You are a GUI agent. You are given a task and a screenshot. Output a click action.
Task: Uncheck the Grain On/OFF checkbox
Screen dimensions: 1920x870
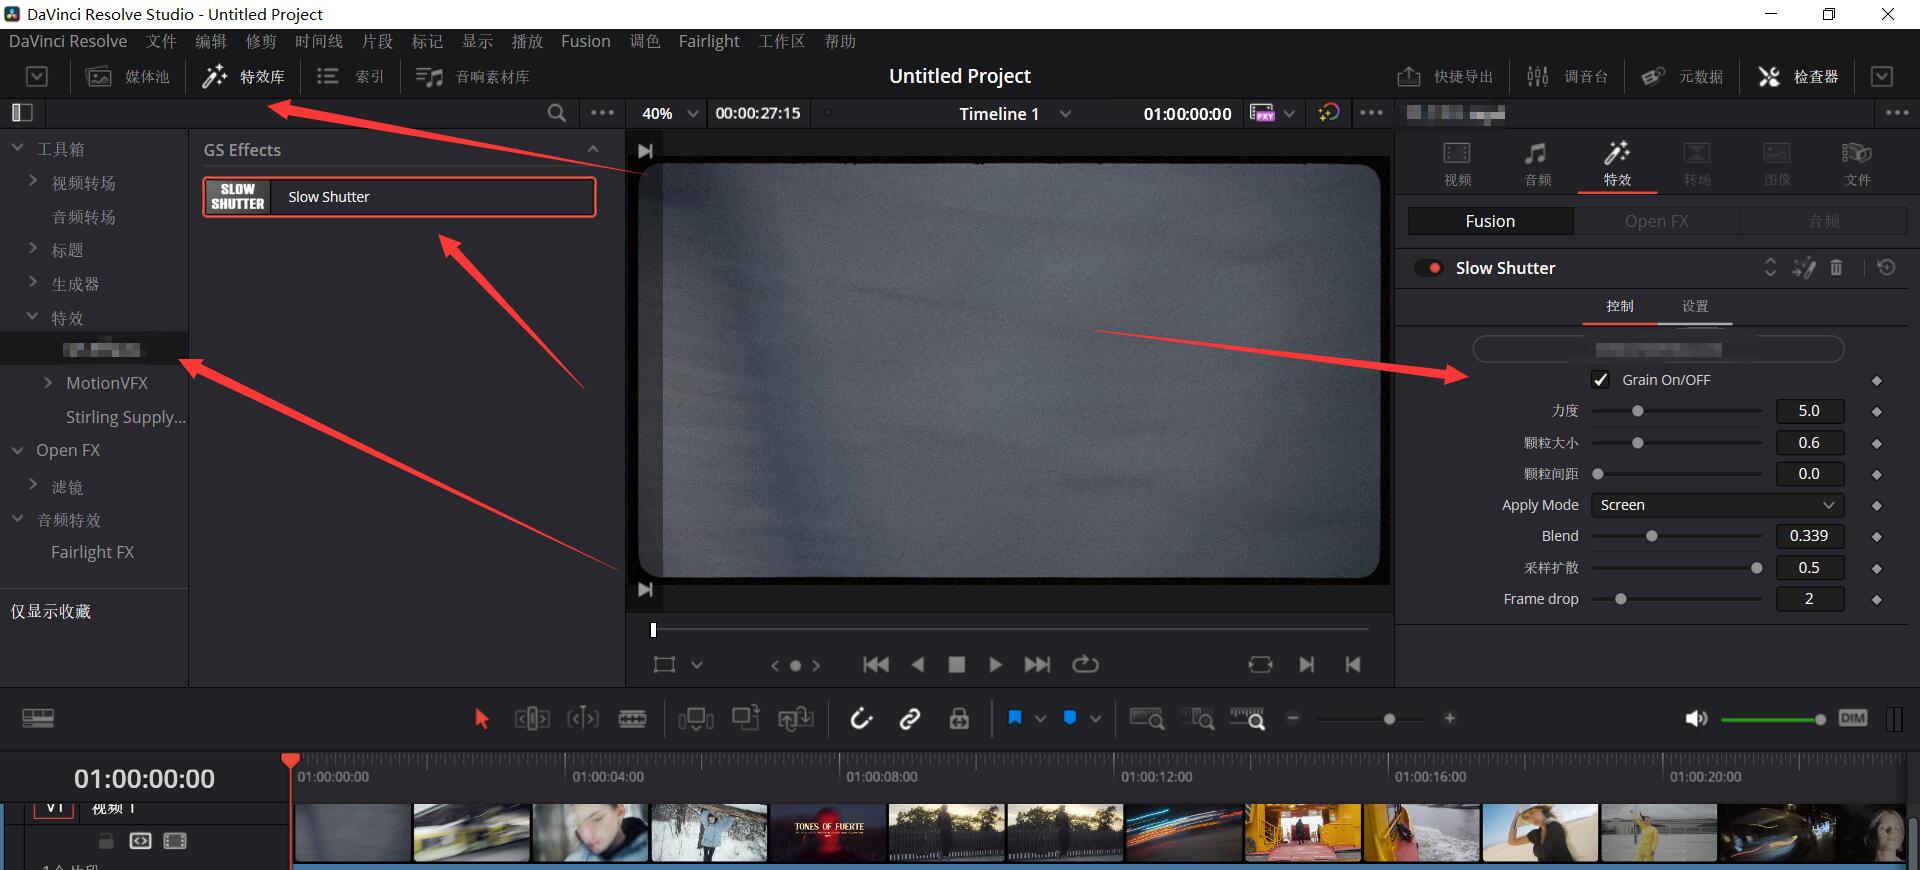click(1601, 380)
